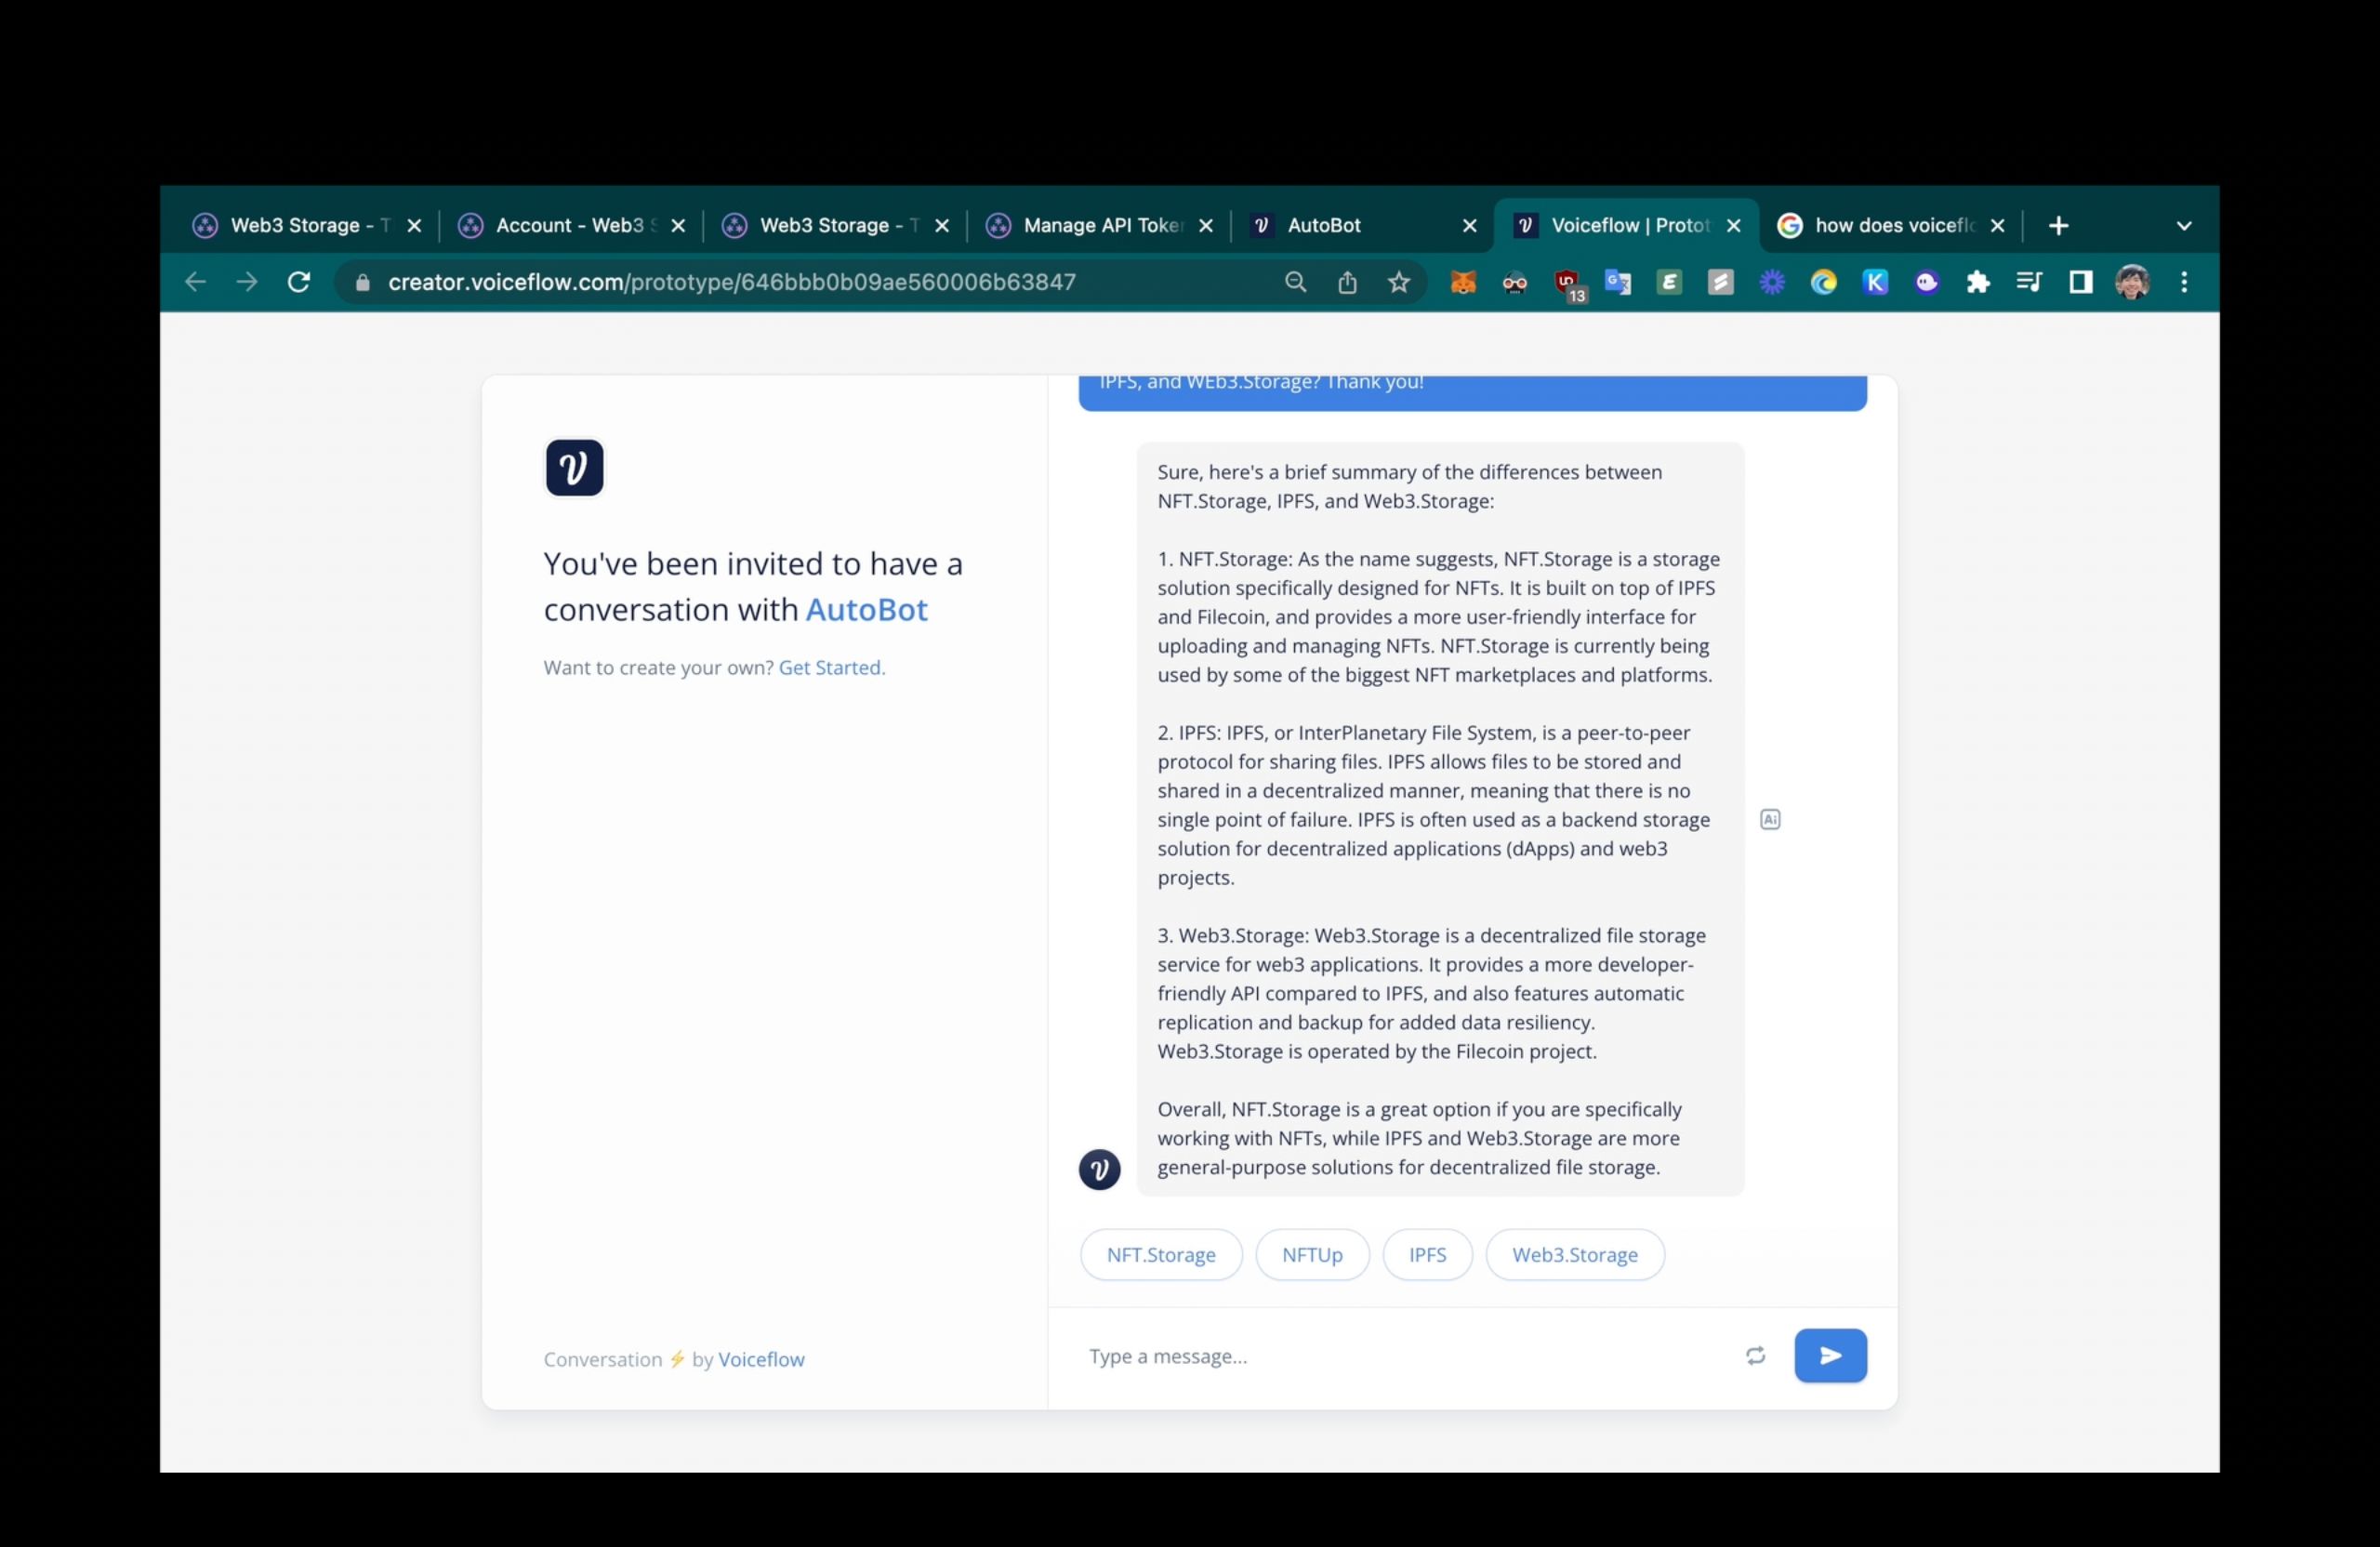This screenshot has height=1547, width=2380.
Task: Open the Extensions puzzle piece menu
Action: [1977, 283]
